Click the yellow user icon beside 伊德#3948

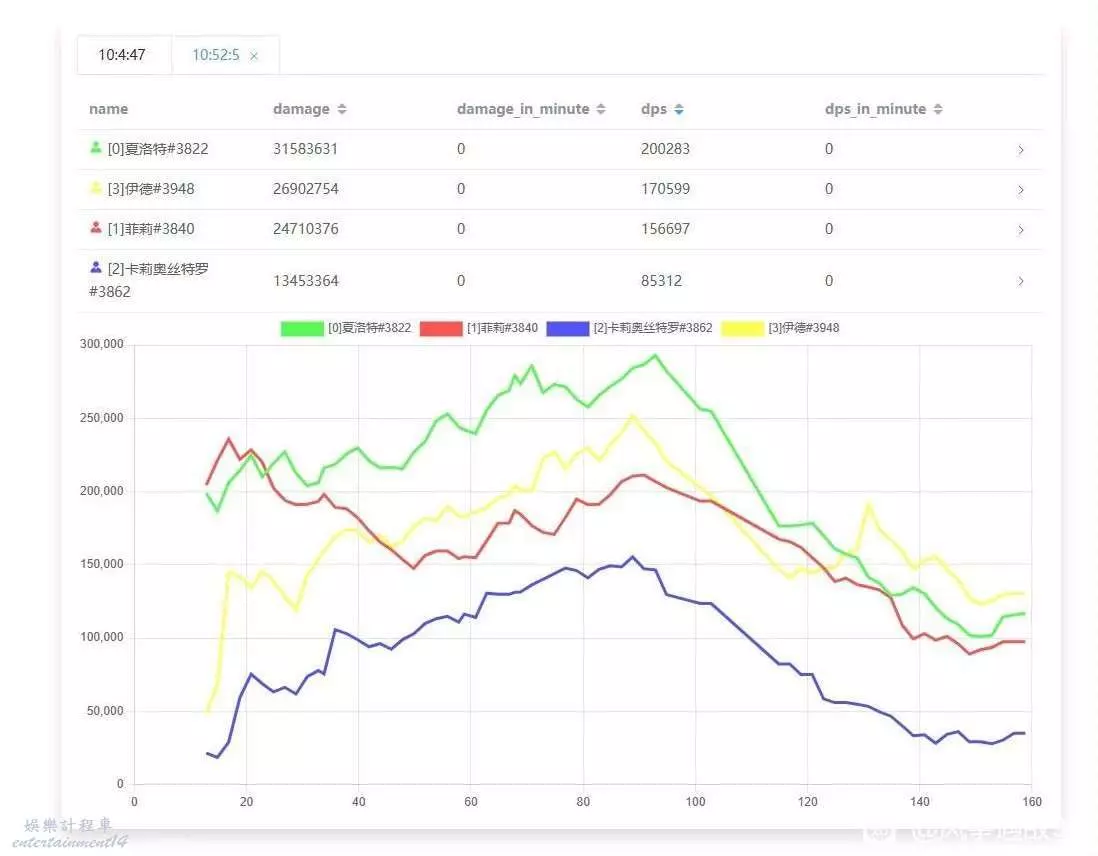[x=96, y=188]
